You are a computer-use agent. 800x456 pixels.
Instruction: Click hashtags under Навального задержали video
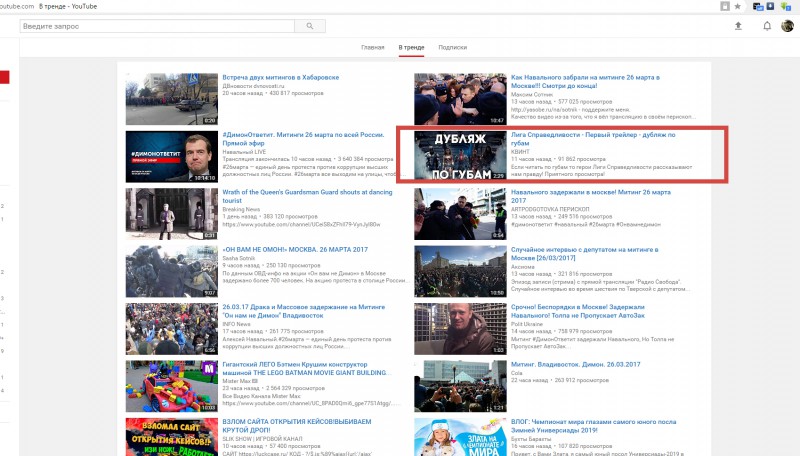tap(585, 225)
